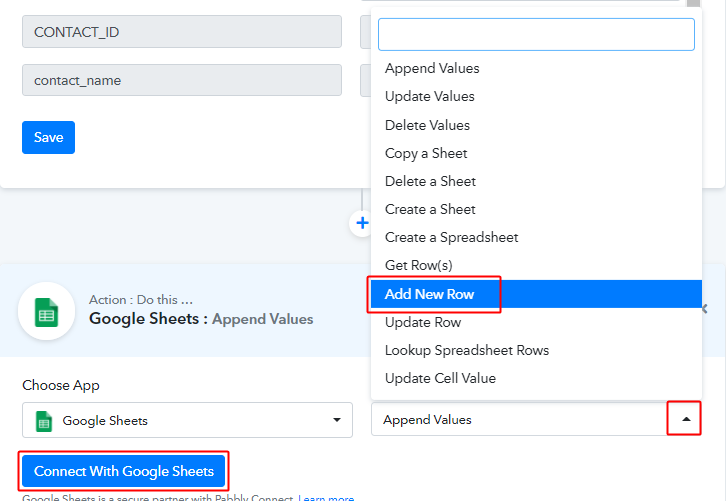Click the Google Sheets action logo
The width and height of the screenshot is (726, 501).
47,312
